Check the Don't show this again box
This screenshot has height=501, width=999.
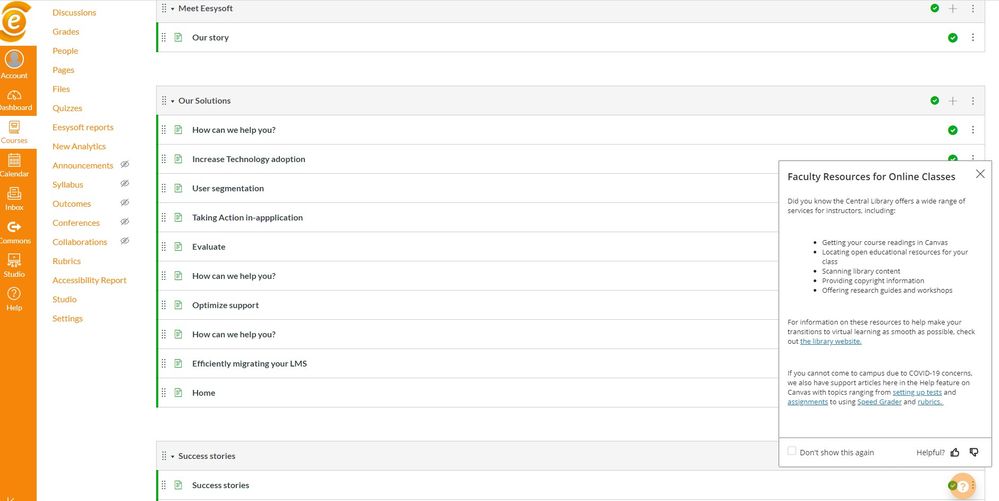(x=793, y=452)
